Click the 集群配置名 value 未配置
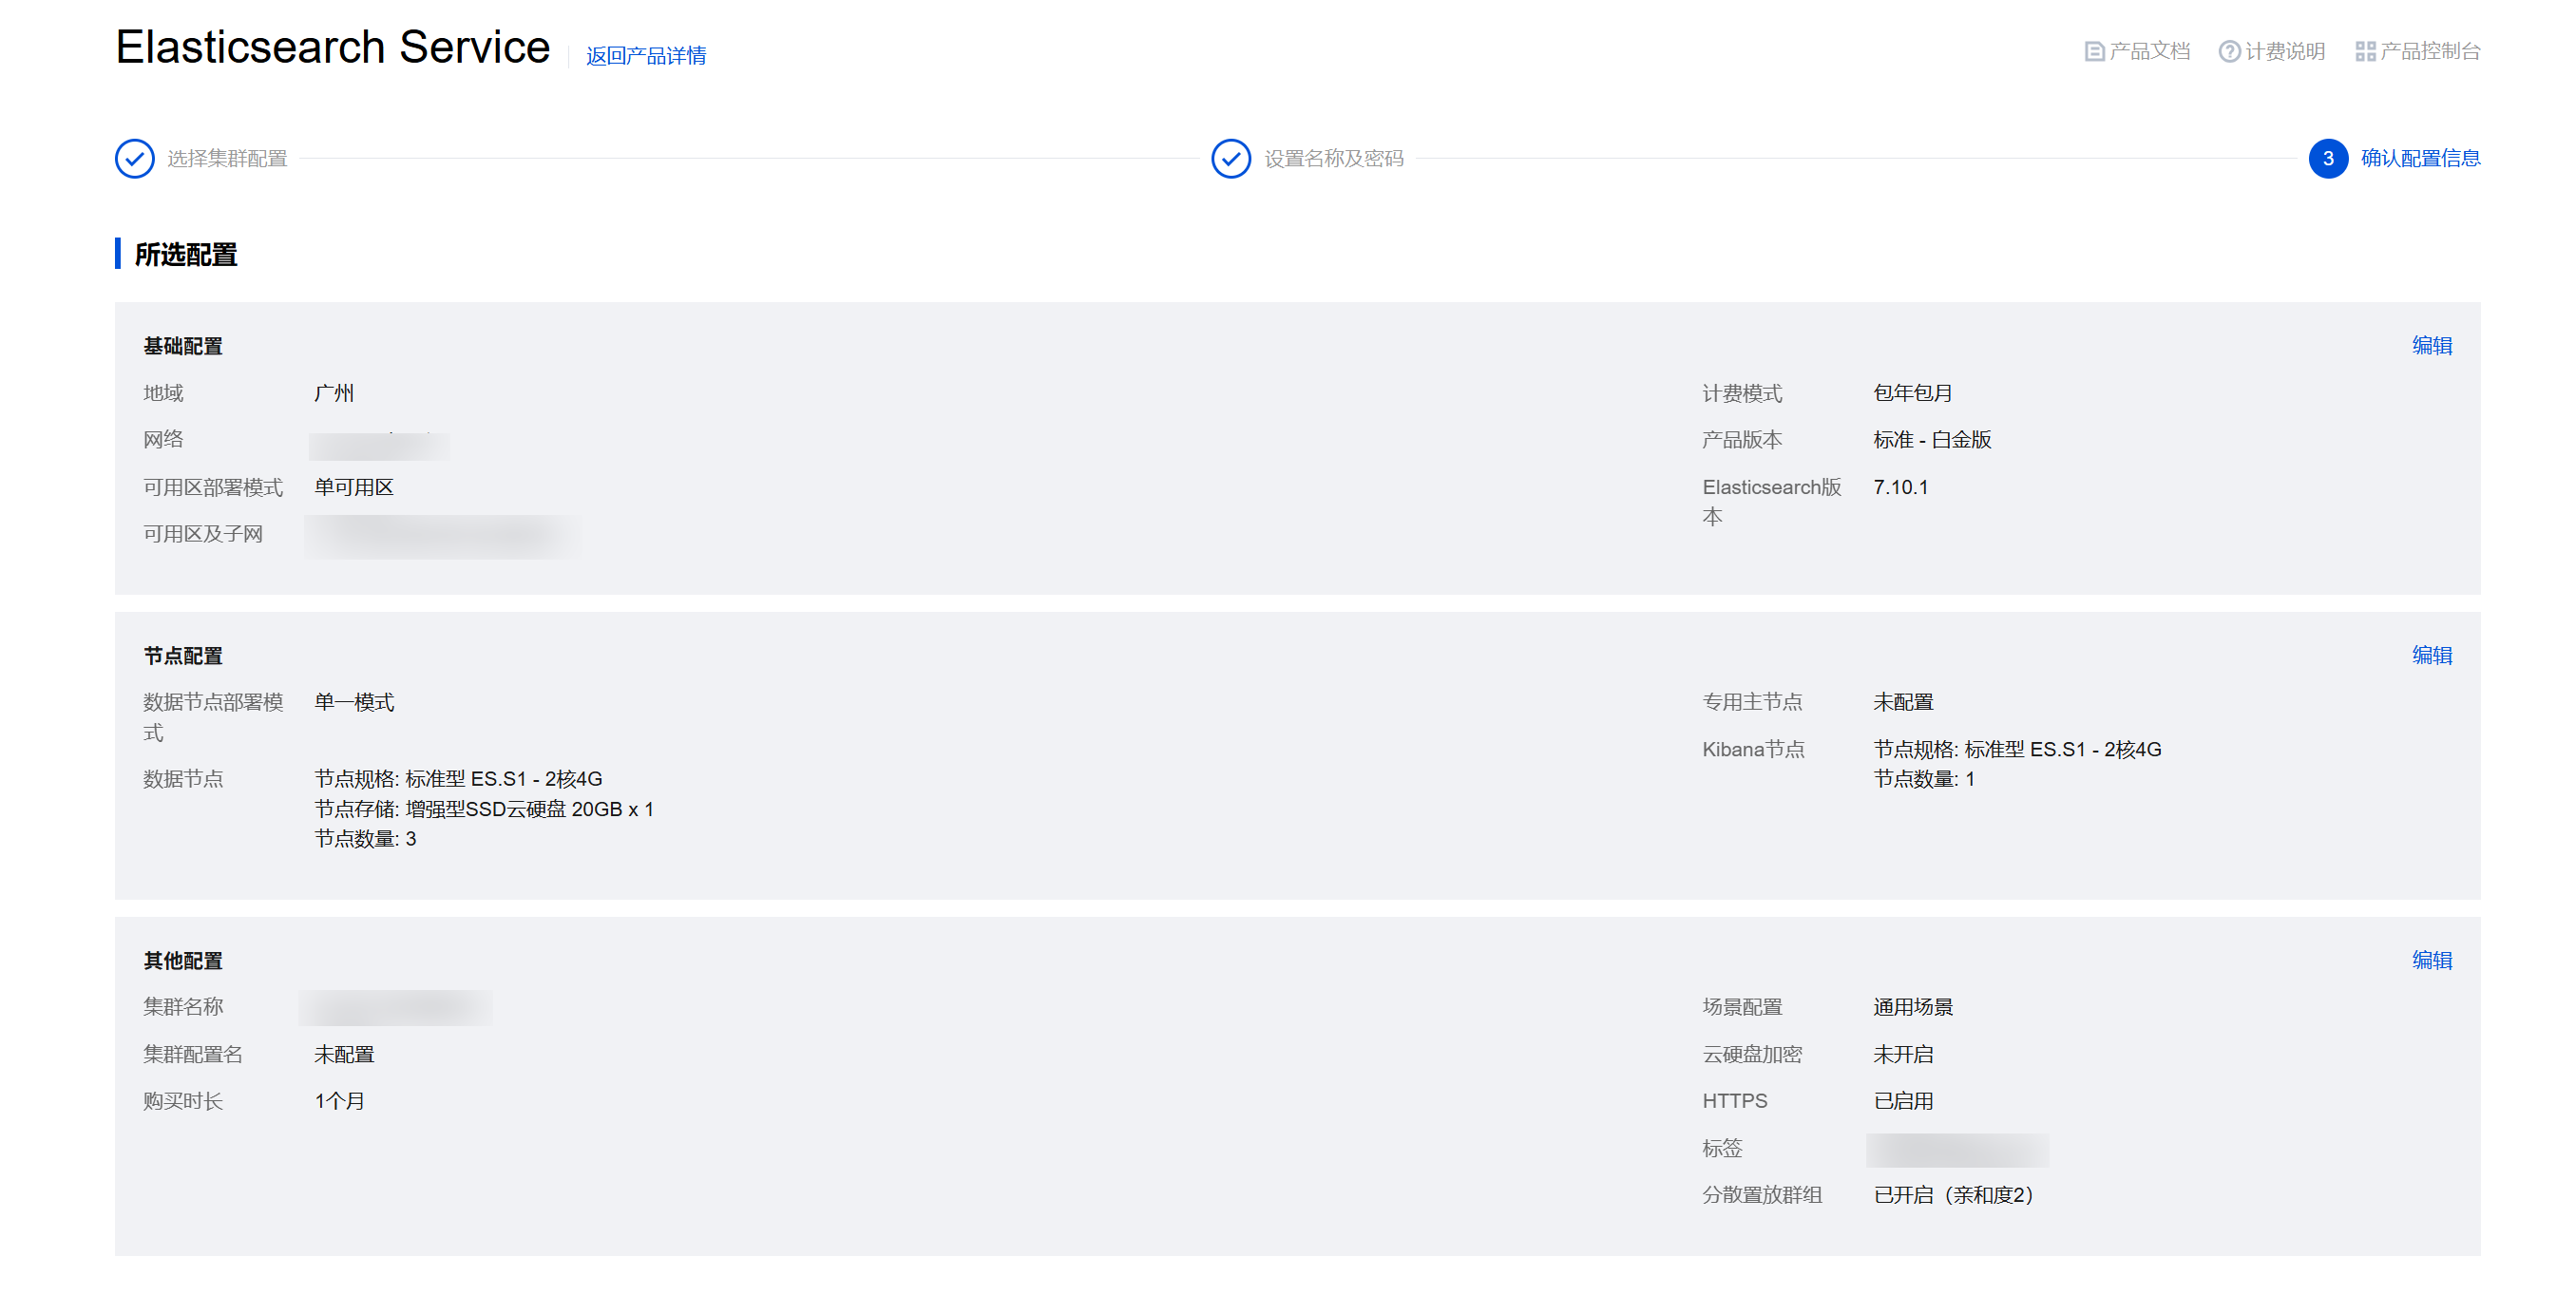2576x1295 pixels. click(344, 1054)
